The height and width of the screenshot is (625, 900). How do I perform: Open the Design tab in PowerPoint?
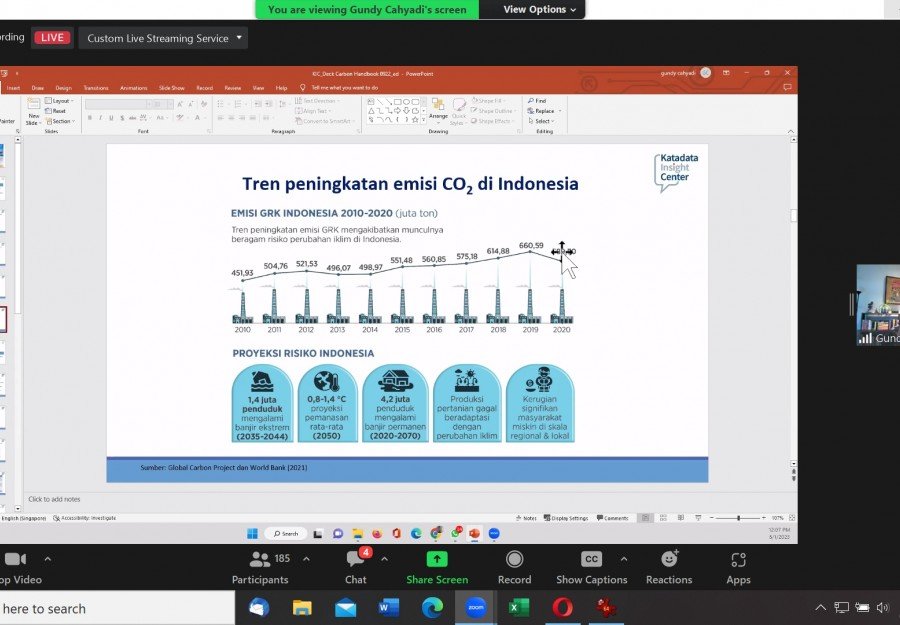click(x=63, y=88)
